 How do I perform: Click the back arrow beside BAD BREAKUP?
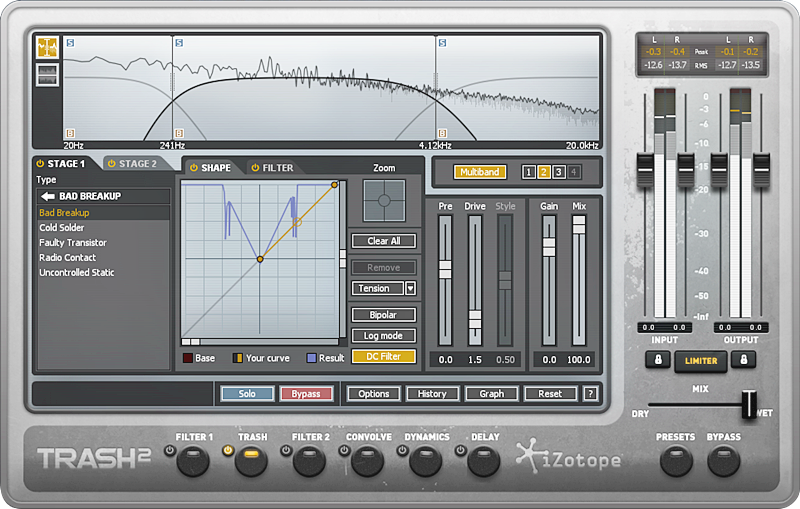pos(48,196)
